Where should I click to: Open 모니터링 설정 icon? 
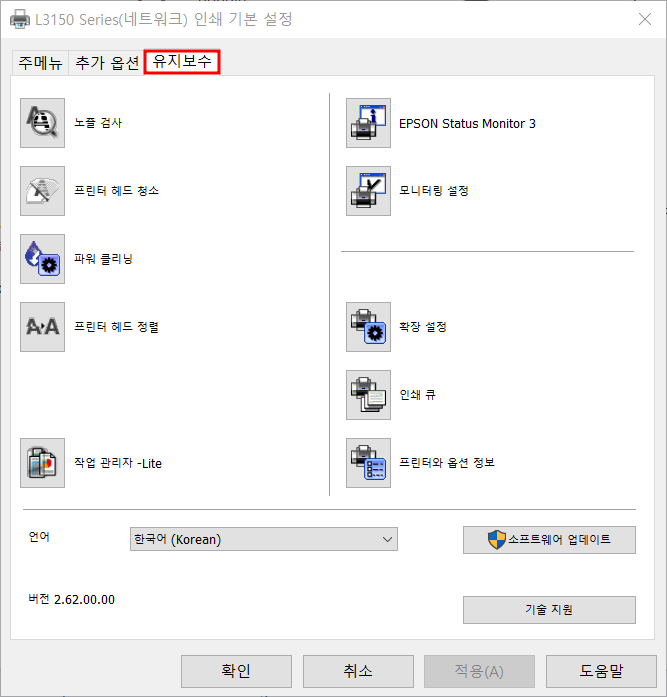click(368, 191)
